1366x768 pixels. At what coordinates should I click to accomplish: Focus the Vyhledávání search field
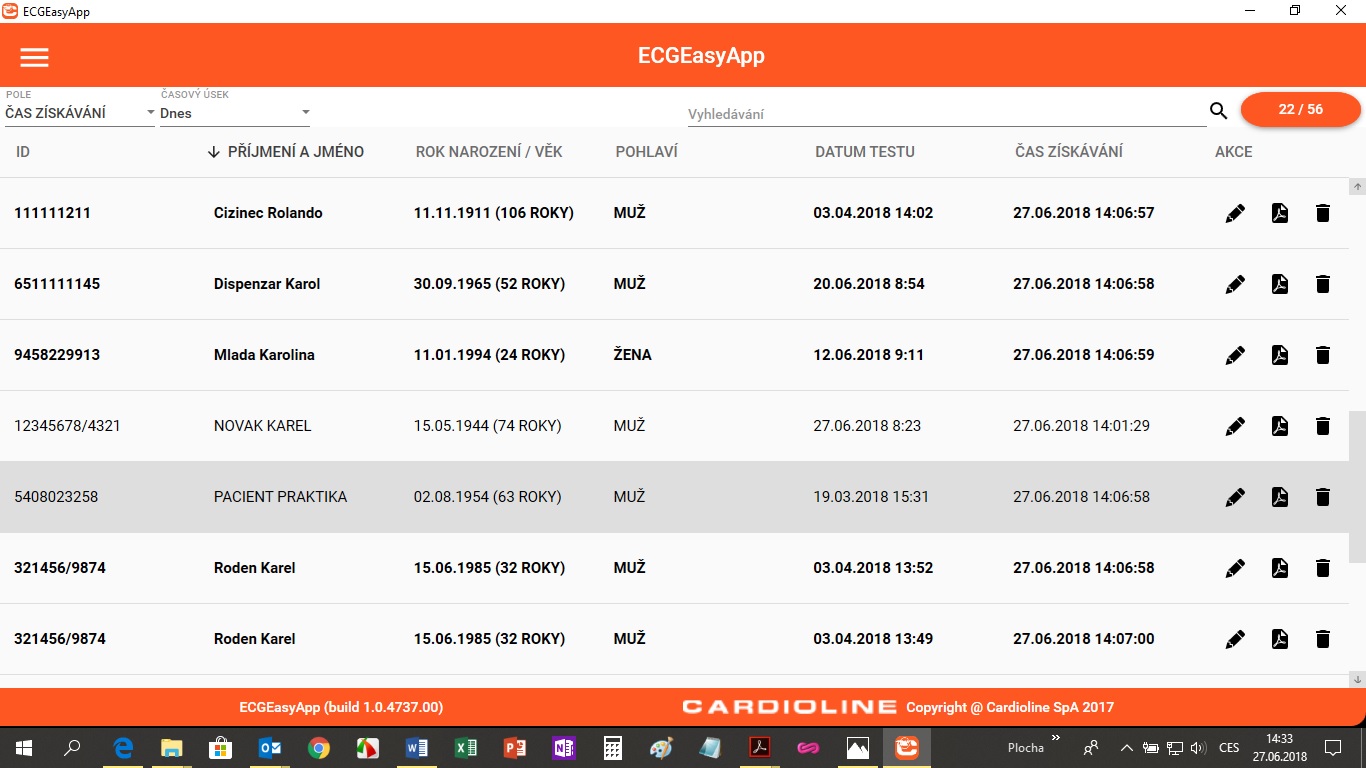click(x=946, y=114)
